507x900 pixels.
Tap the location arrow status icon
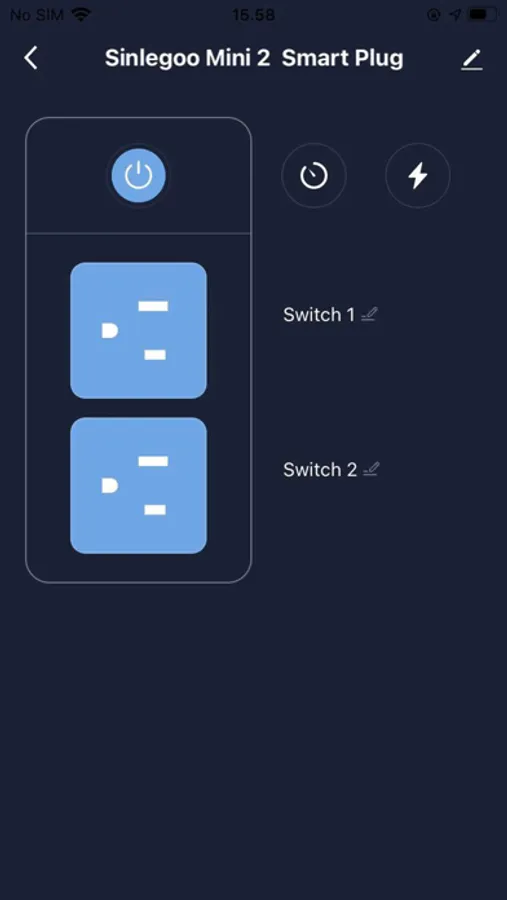click(x=455, y=15)
